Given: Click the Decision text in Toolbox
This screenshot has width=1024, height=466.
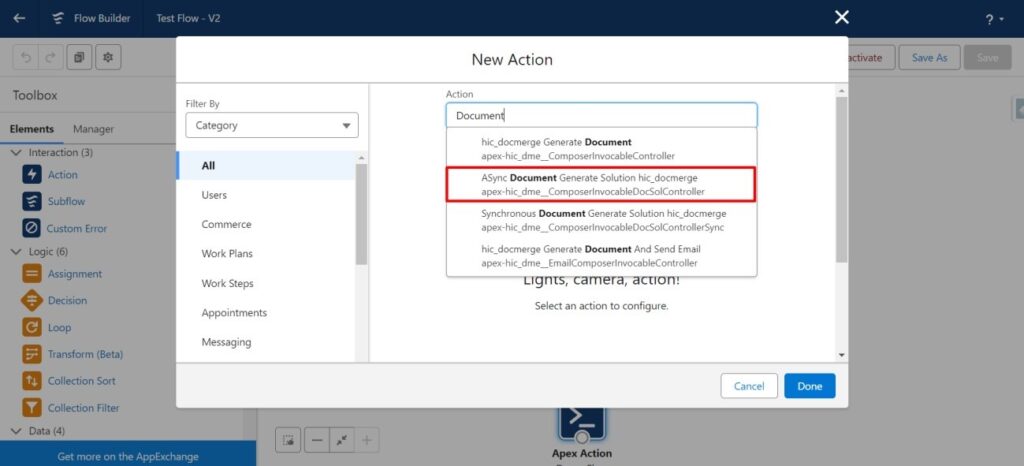Looking at the screenshot, I should point(67,301).
